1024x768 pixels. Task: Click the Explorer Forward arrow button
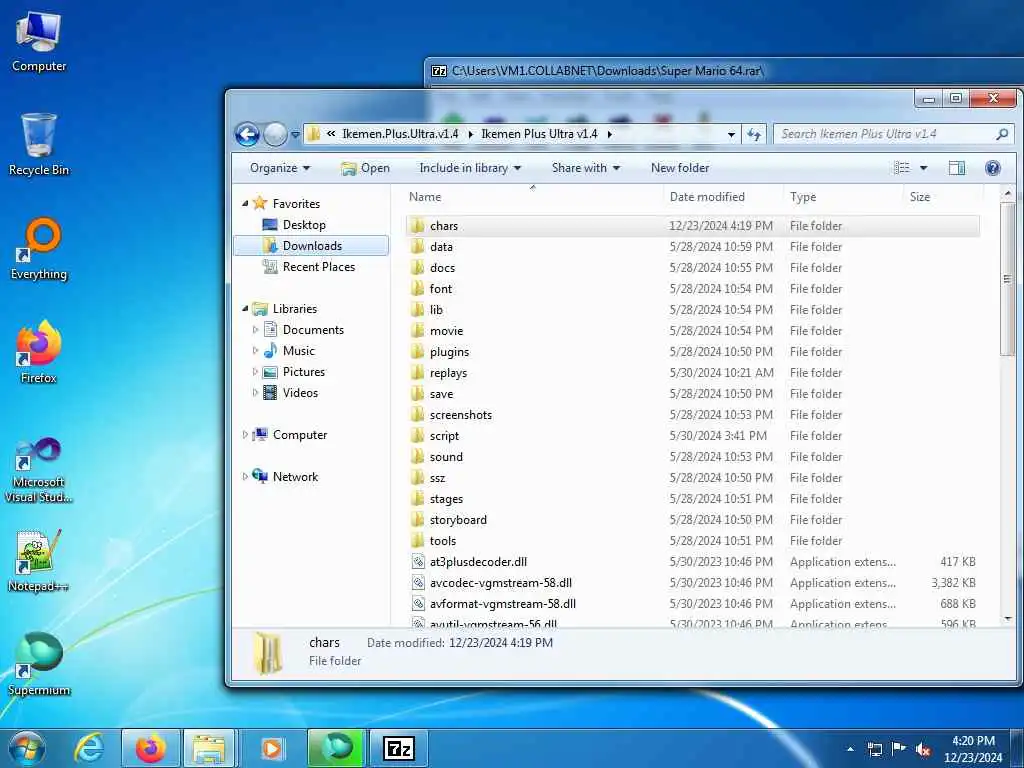point(275,135)
